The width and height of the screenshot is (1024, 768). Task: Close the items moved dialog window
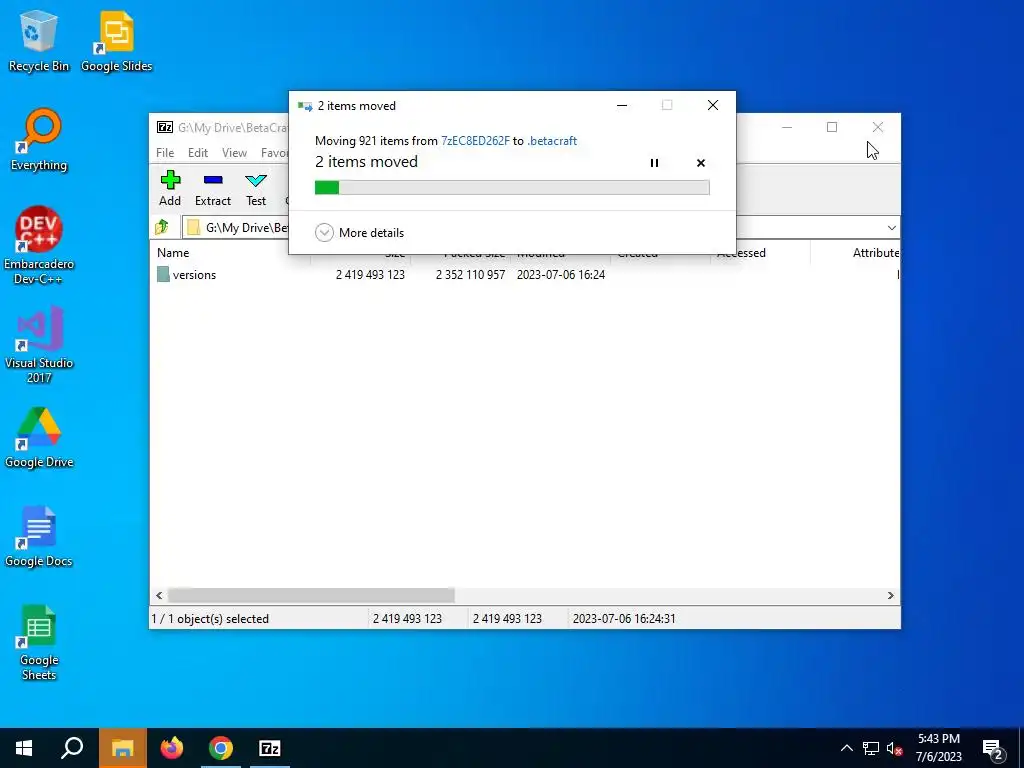click(712, 105)
